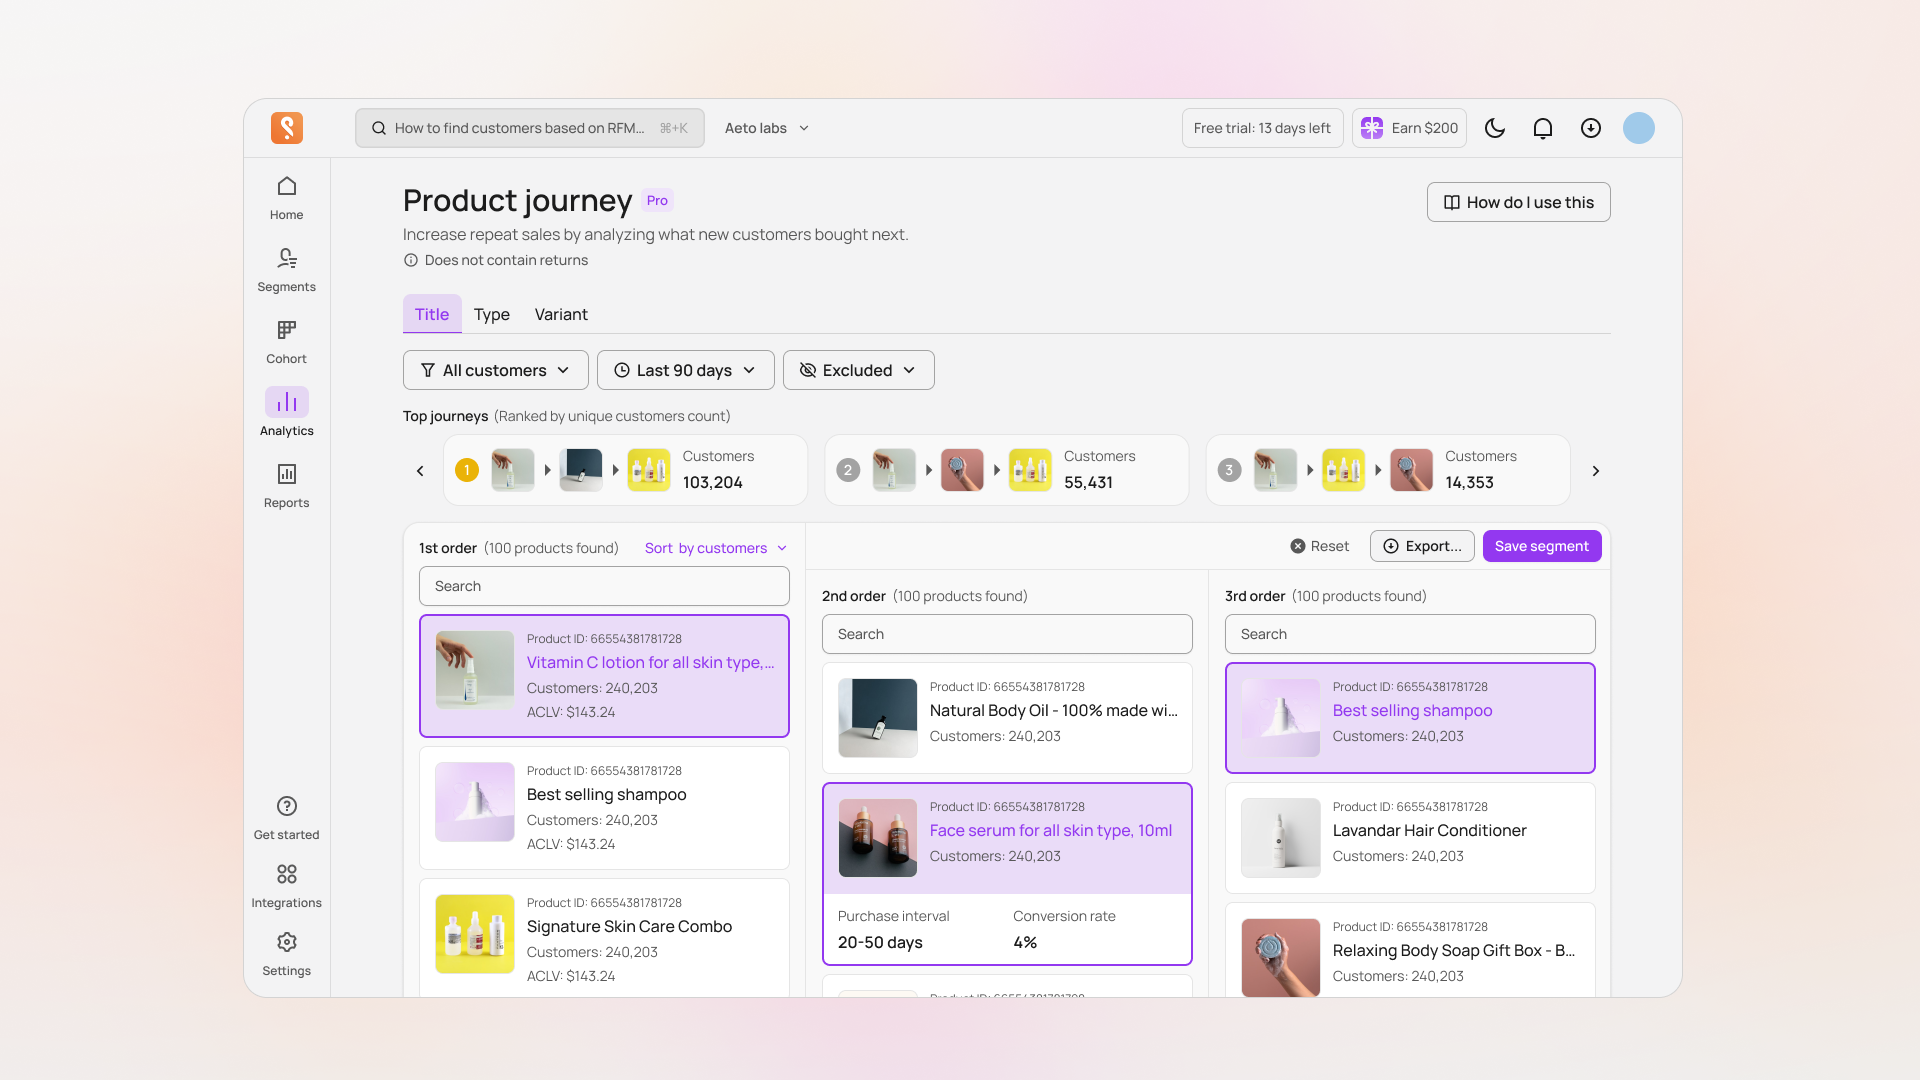The image size is (1920, 1080).
Task: Click the Relaxing Body Soap thumbnail
Action: coord(1281,957)
